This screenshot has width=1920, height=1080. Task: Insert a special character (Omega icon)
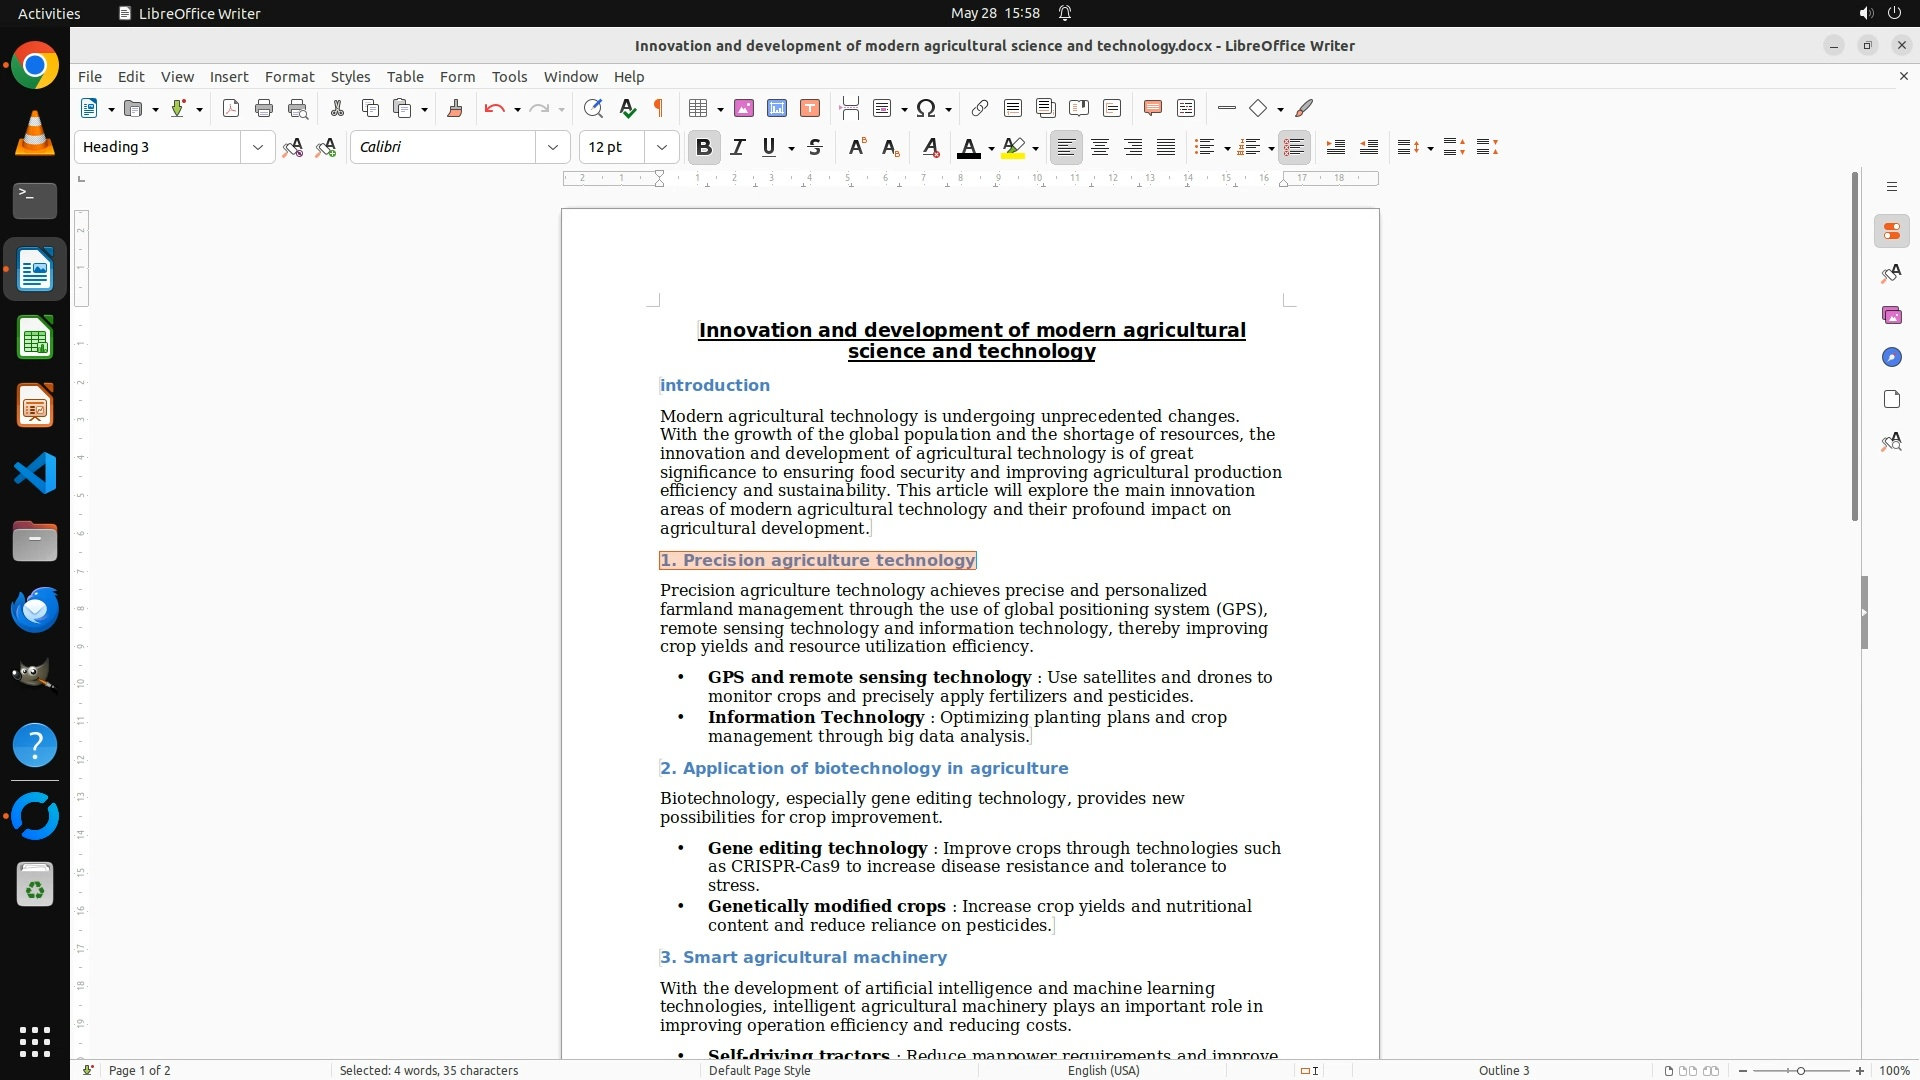926,108
